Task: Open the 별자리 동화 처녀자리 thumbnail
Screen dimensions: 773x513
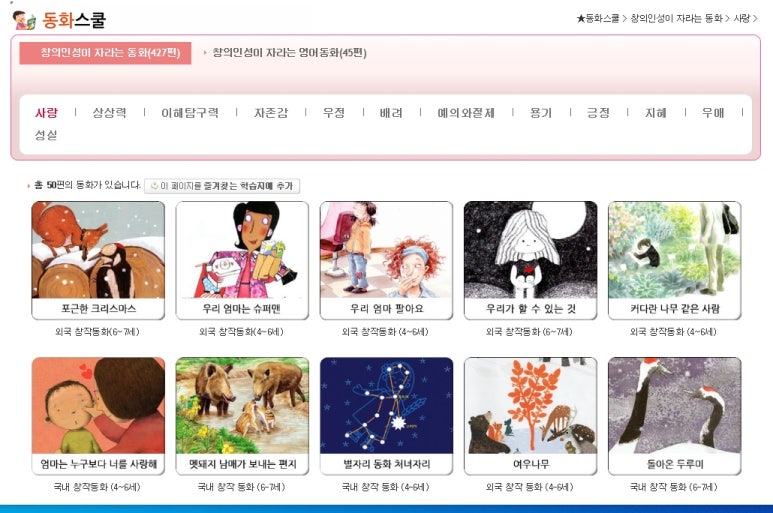Action: click(386, 406)
